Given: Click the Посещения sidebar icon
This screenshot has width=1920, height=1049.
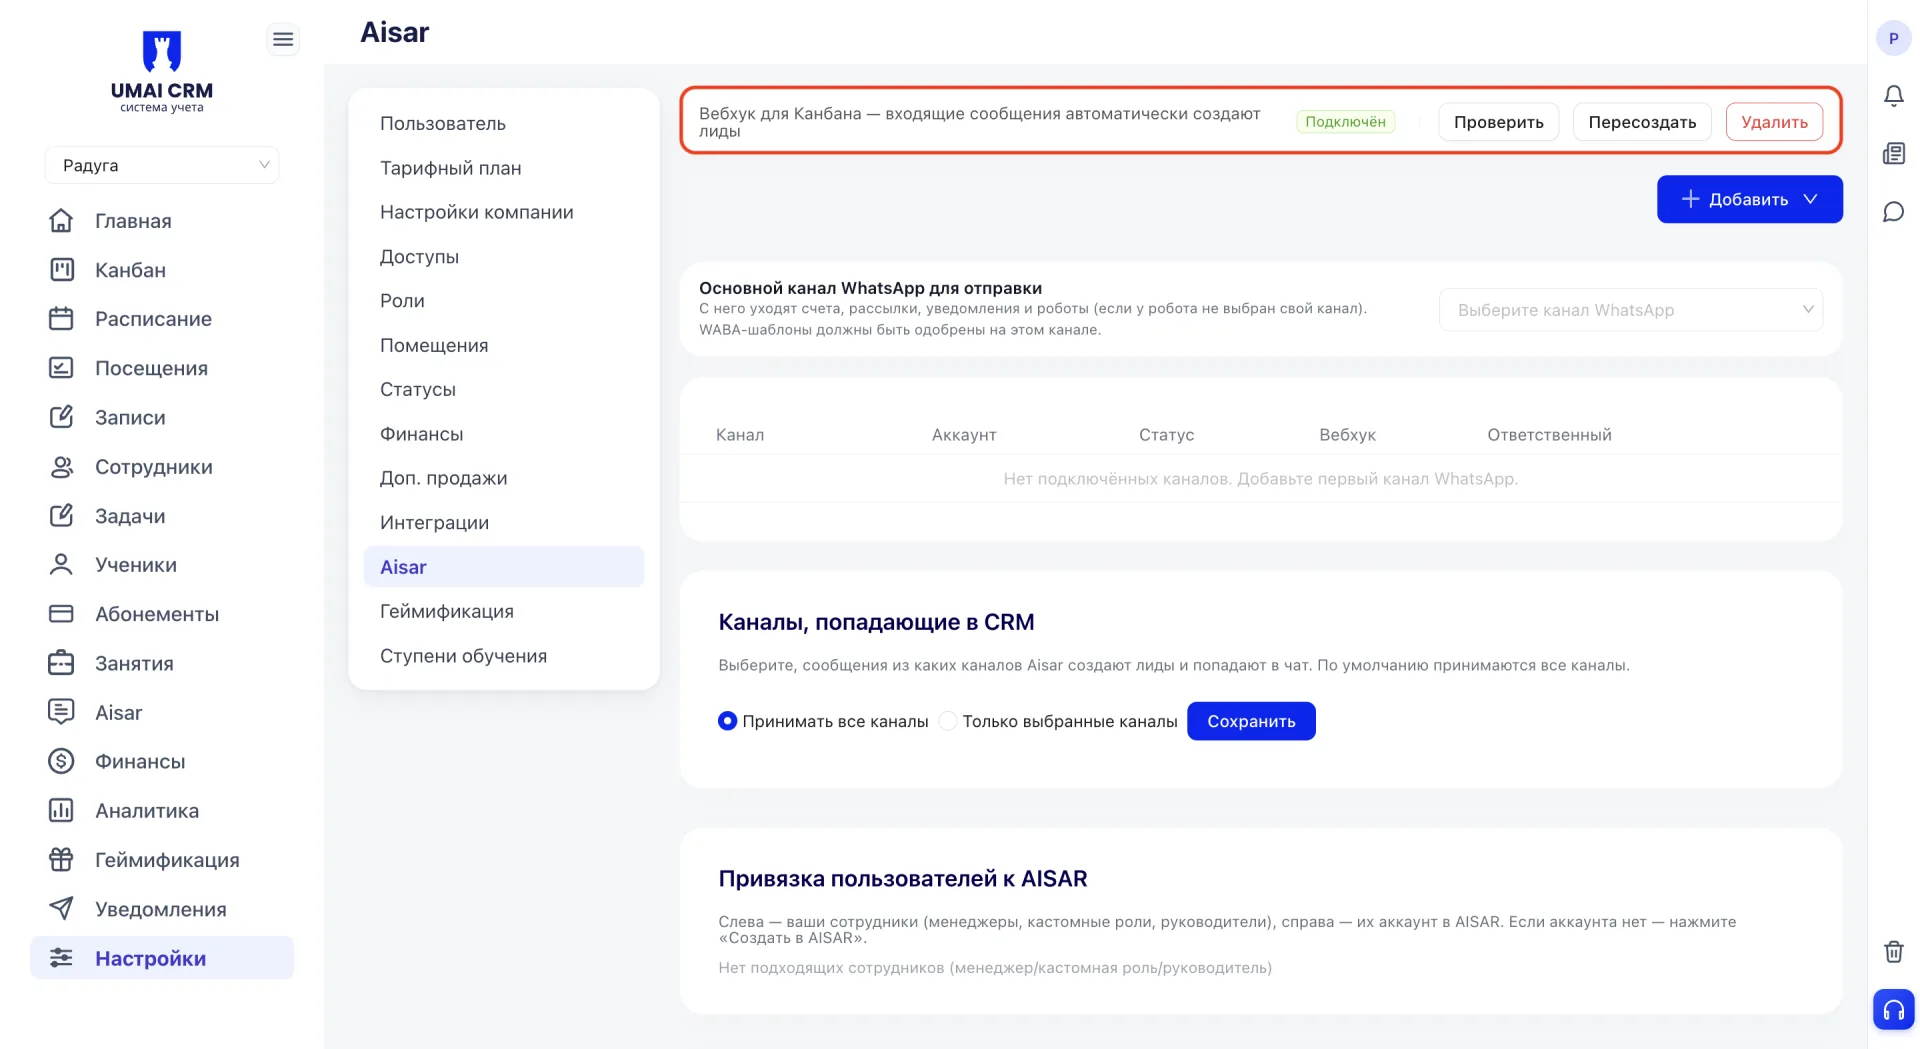Looking at the screenshot, I should click(x=61, y=367).
